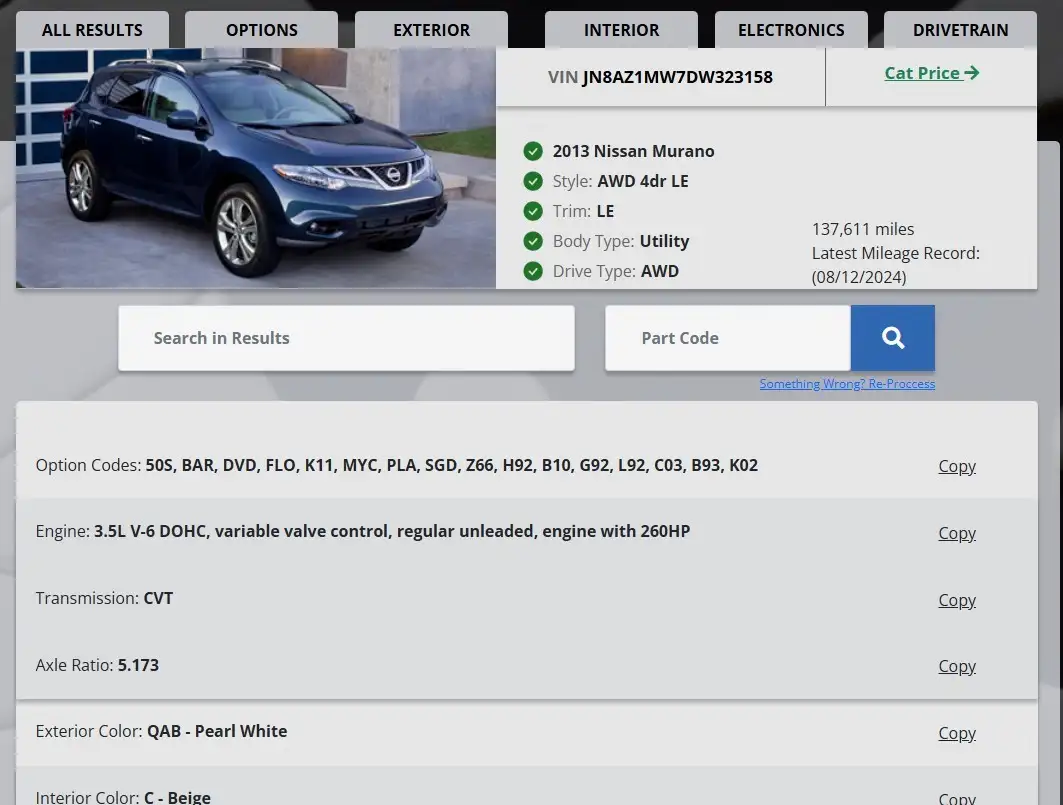Copy the Exterior Color value
This screenshot has height=805, width=1063.
pos(957,733)
